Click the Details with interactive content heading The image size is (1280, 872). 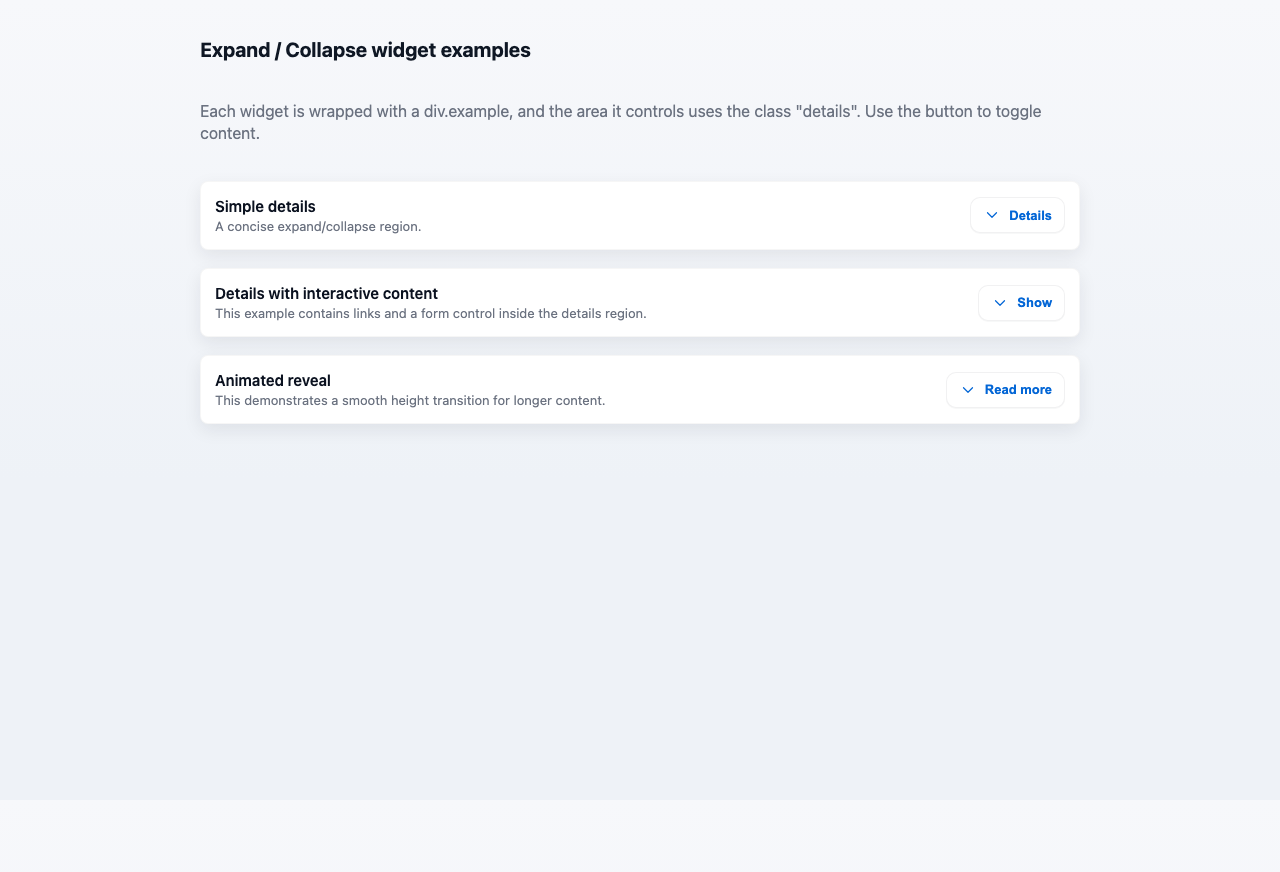(326, 294)
